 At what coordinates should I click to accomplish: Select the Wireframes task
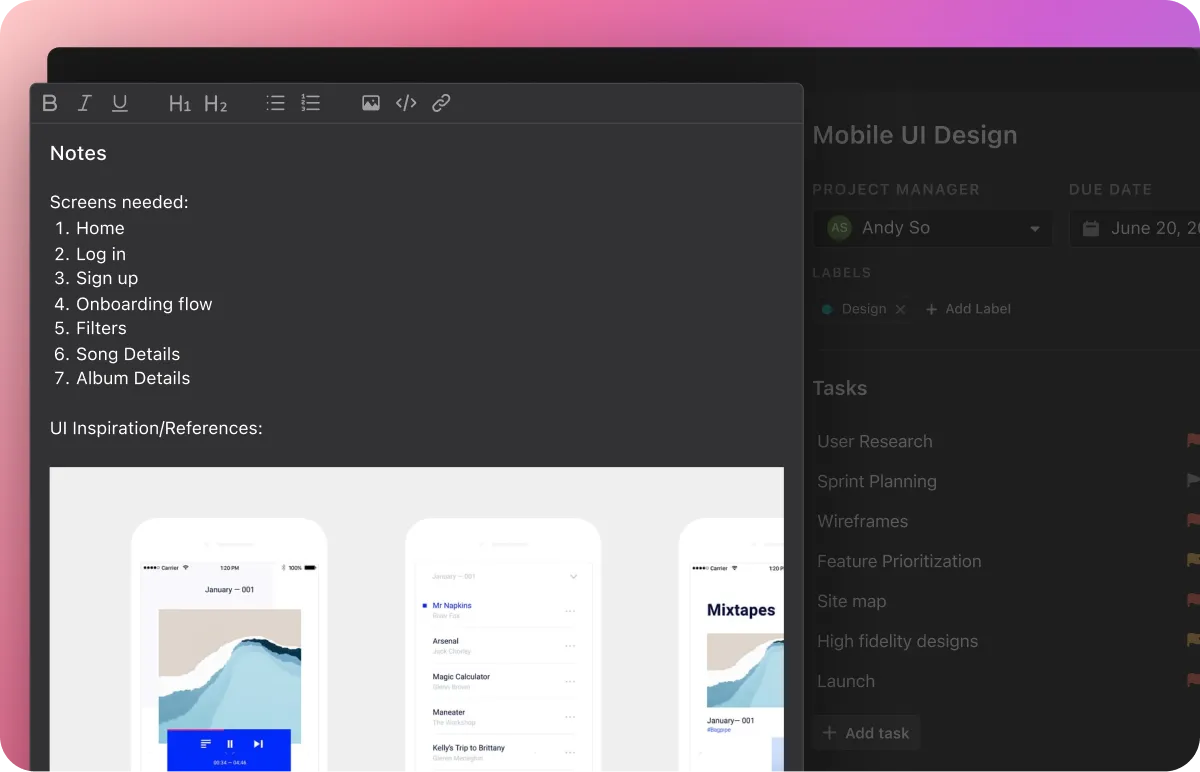(862, 521)
